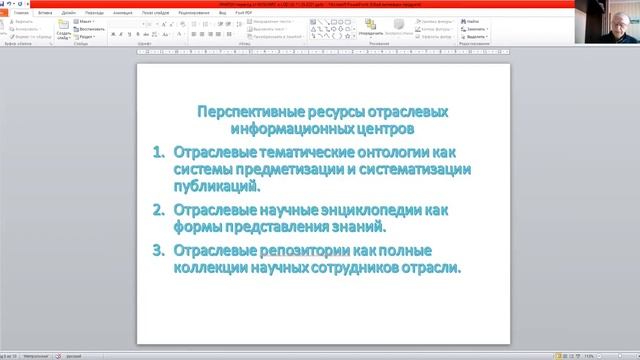The height and width of the screenshot is (360, 640).
Task: Click the Упорядочить arrange button
Action: pos(371,27)
